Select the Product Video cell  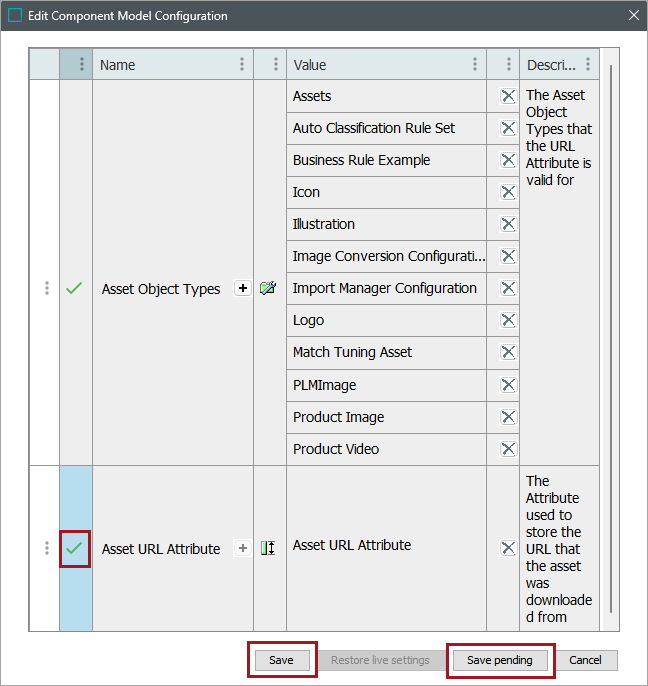386,449
